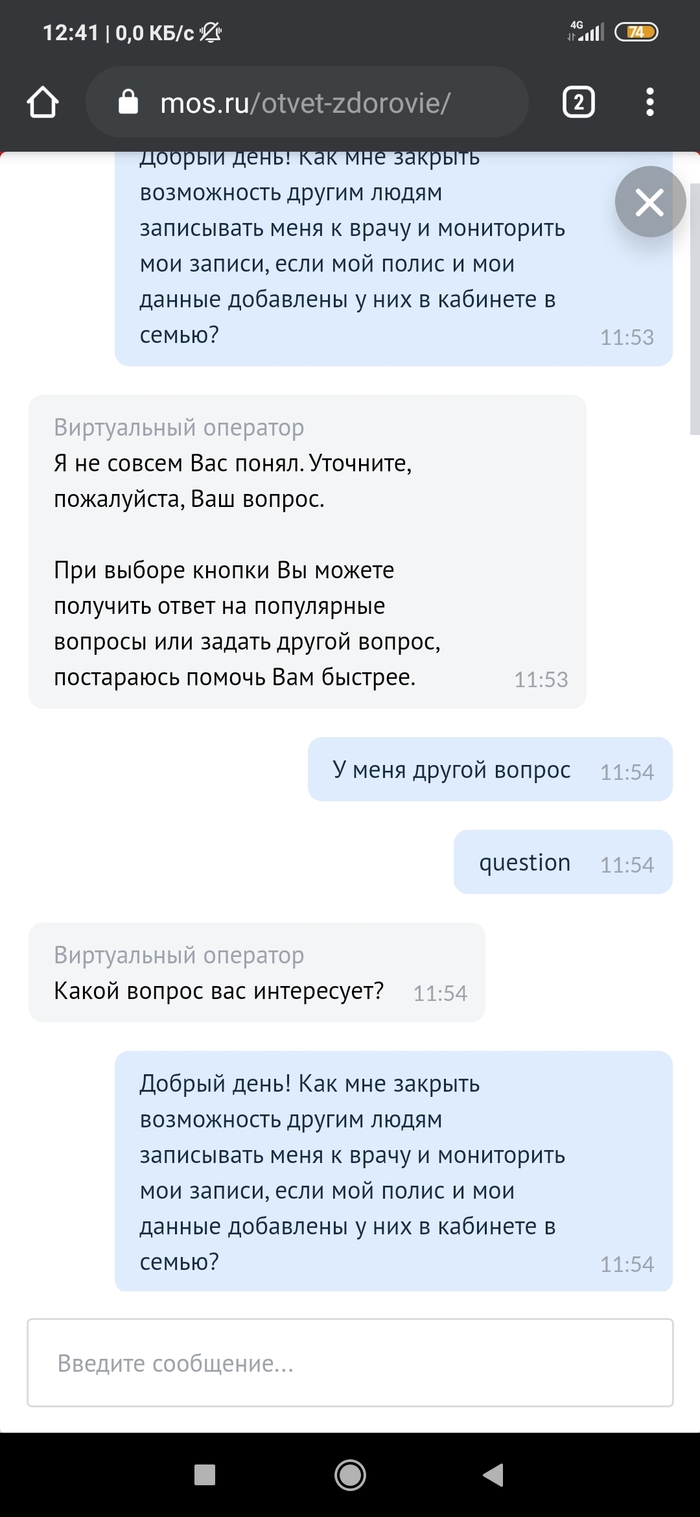
Task: Type in the "Введите сообщение..." message field
Action: (350, 1363)
